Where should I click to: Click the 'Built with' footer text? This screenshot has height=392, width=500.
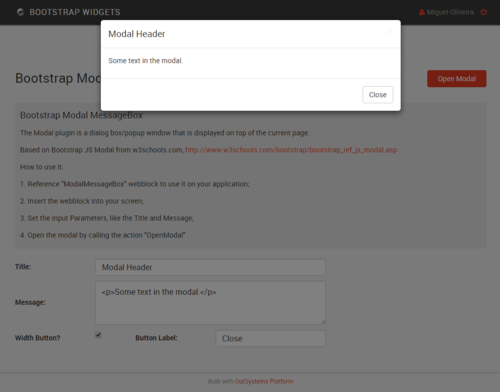click(x=221, y=381)
